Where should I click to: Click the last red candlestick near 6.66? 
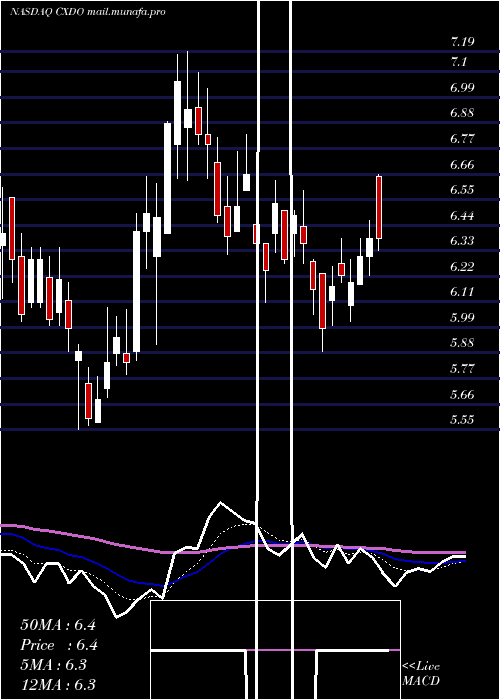click(379, 207)
